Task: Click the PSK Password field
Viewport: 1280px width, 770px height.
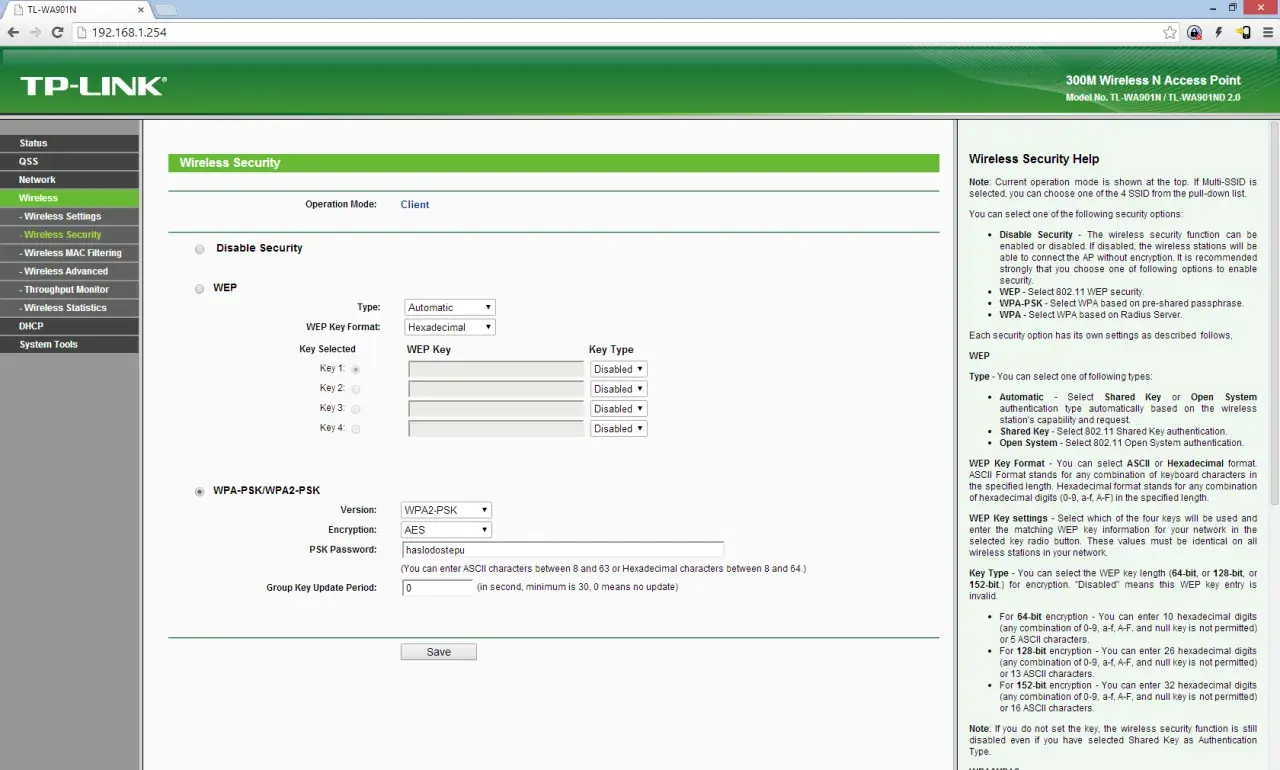Action: (562, 549)
